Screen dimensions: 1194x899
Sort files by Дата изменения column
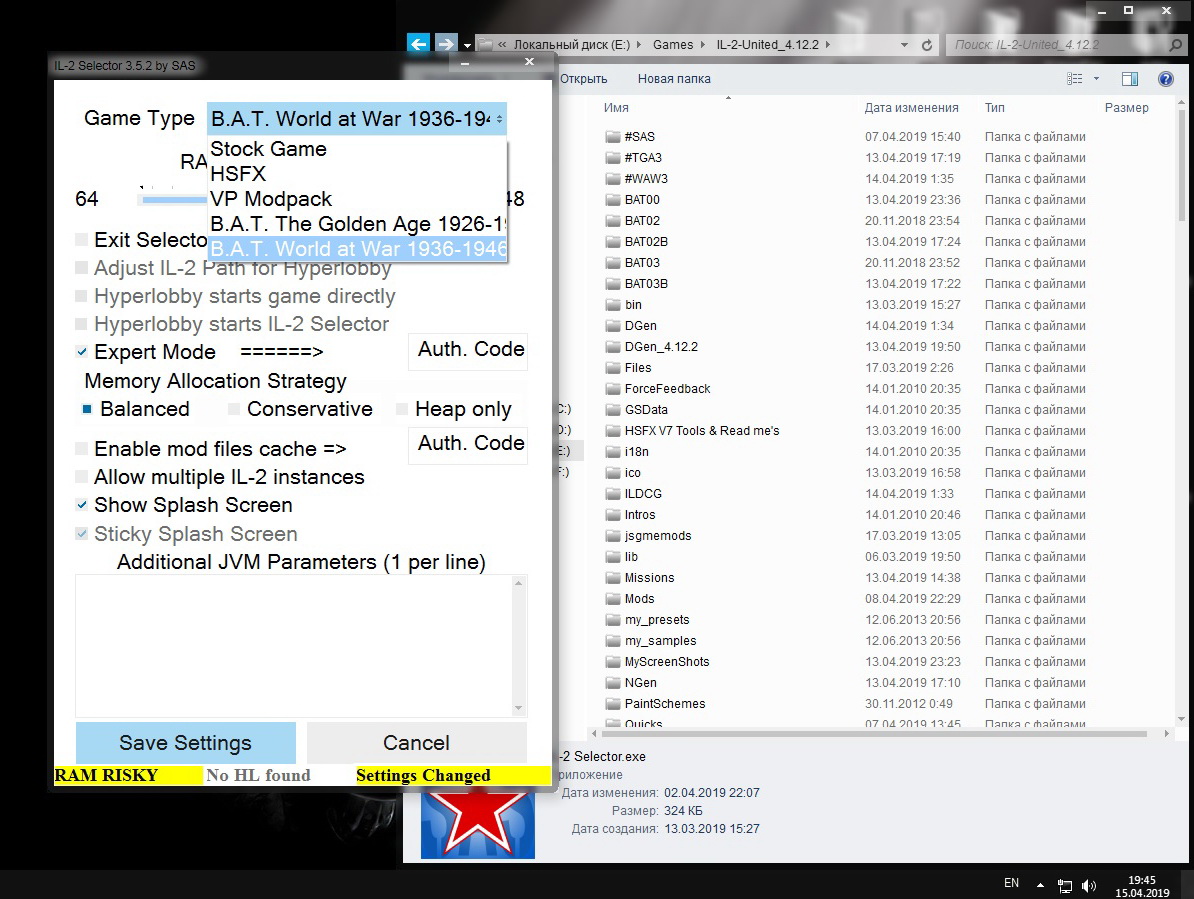tap(911, 108)
